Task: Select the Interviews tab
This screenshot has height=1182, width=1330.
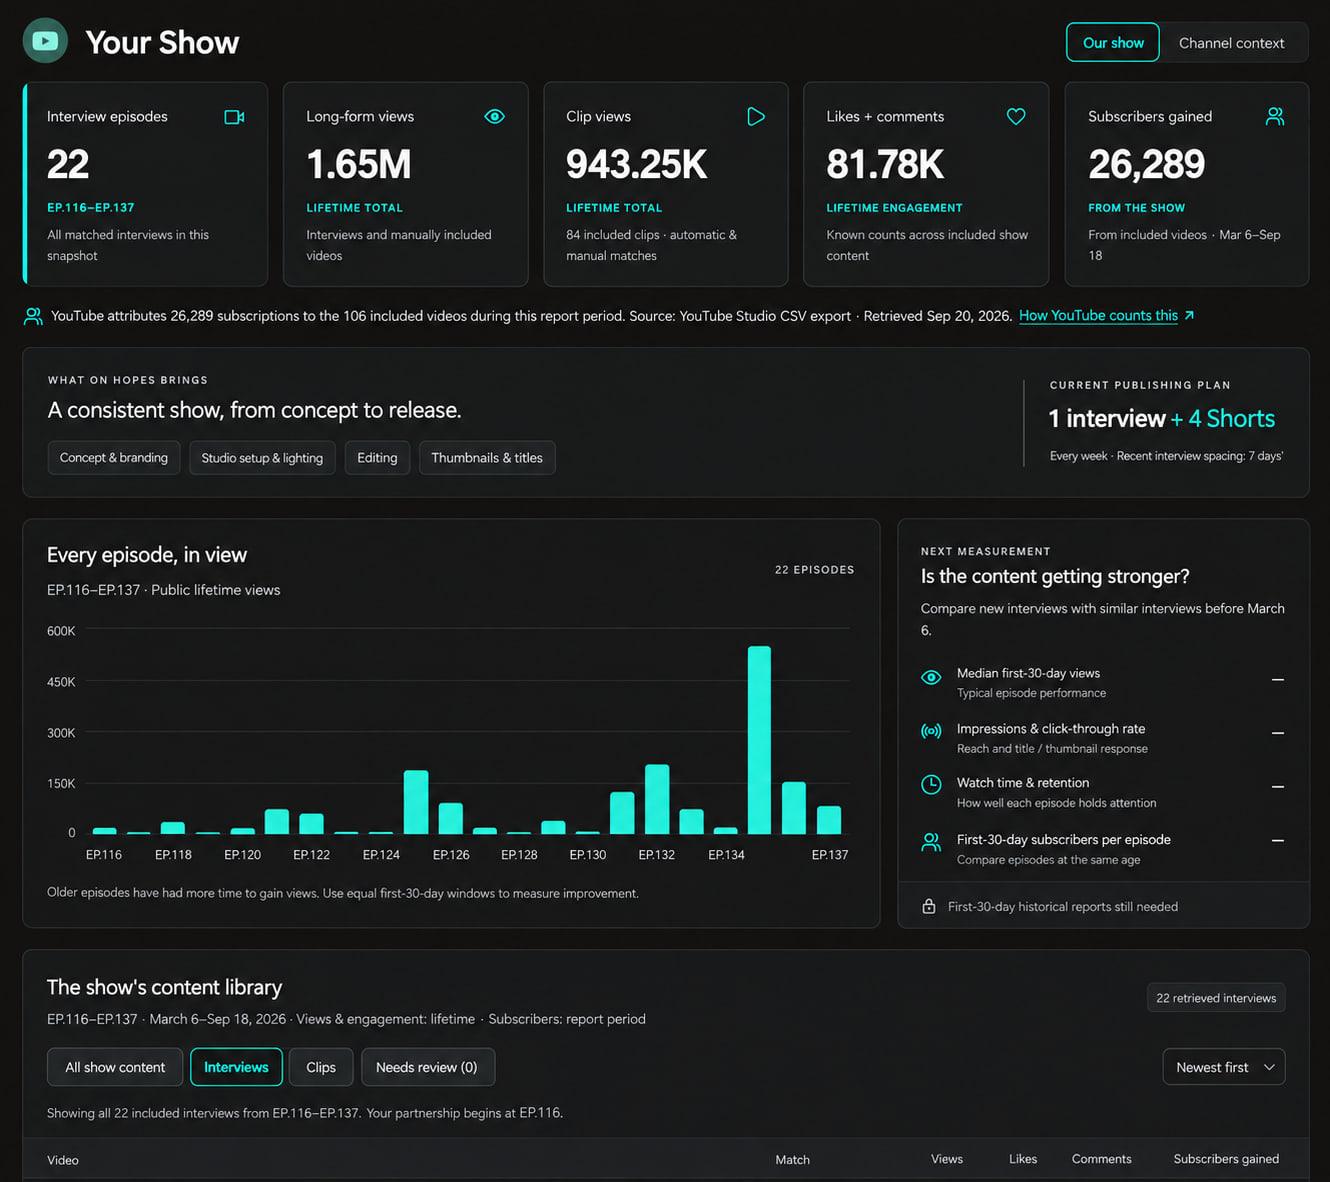Action: [236, 1067]
